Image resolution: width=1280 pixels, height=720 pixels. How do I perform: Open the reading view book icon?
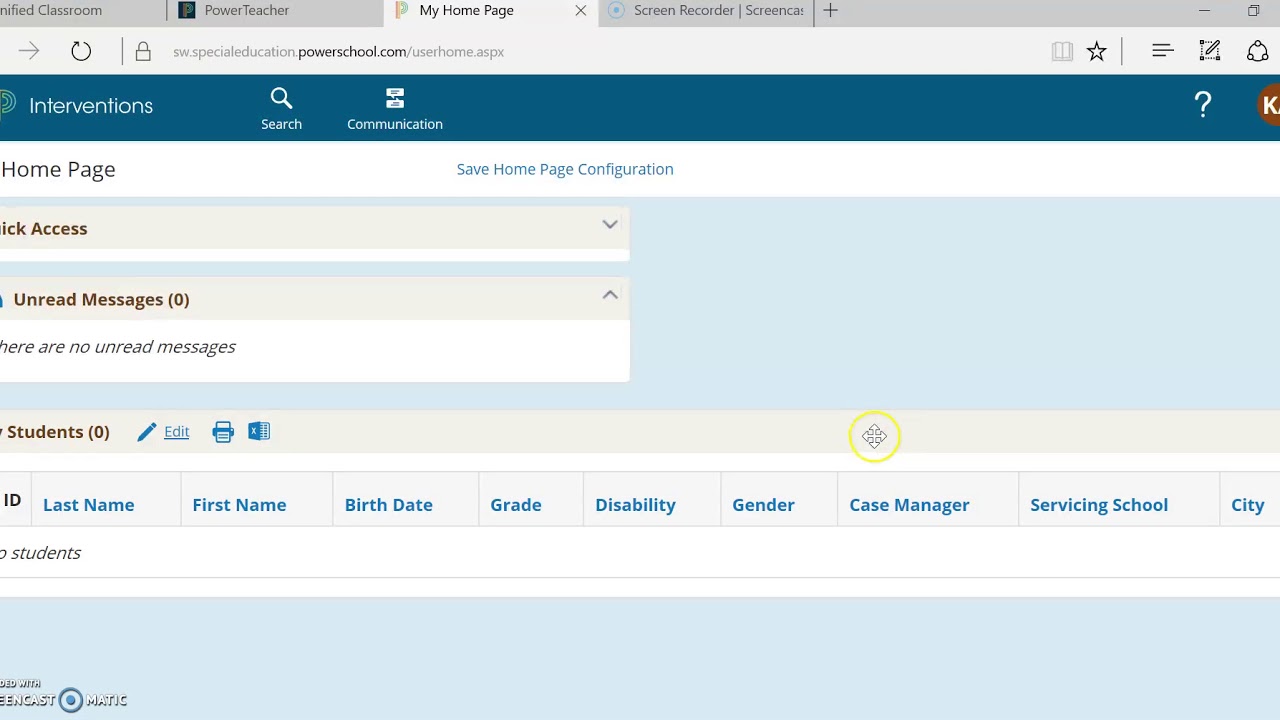1062,51
